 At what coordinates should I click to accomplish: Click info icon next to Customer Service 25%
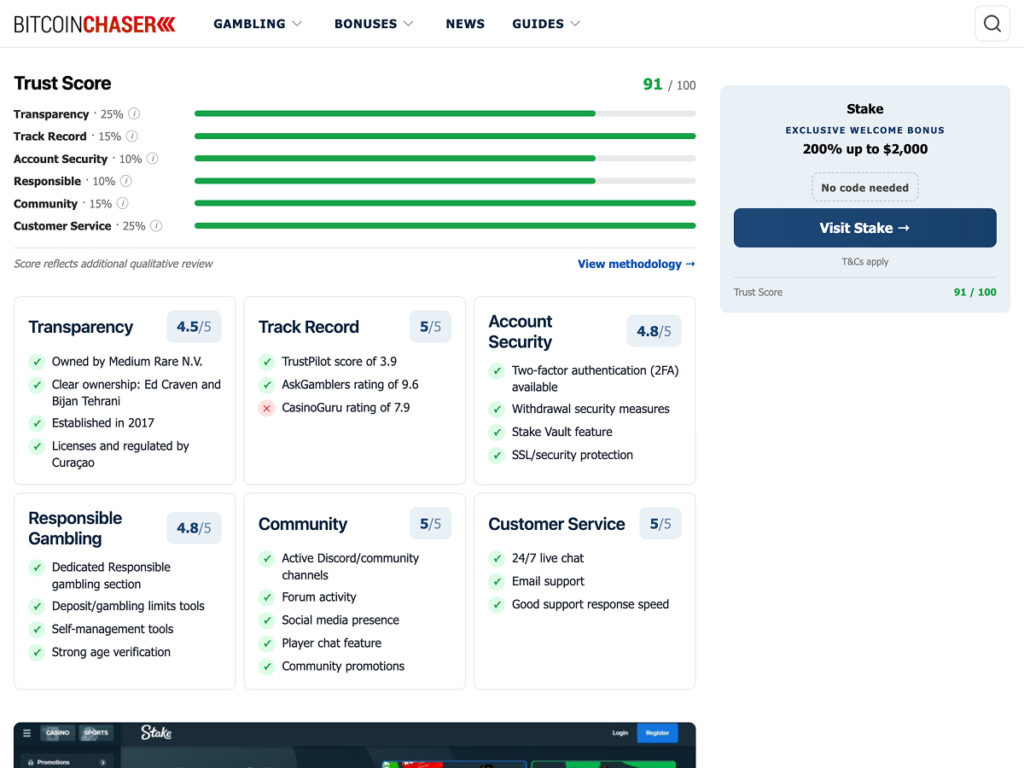tap(156, 226)
